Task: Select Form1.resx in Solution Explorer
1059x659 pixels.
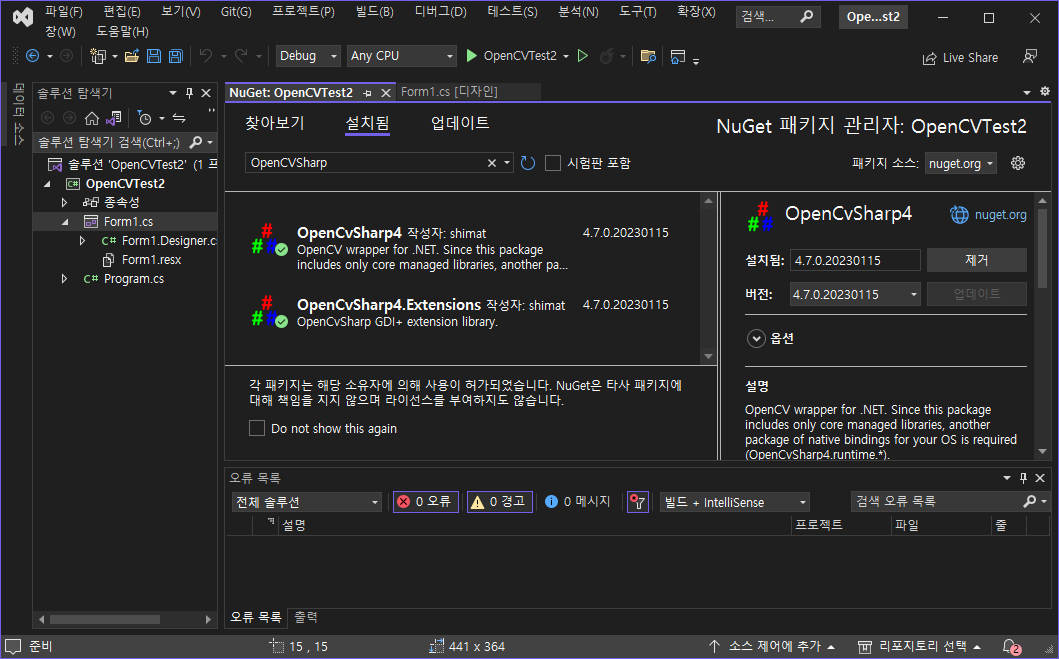Action: coord(151,260)
